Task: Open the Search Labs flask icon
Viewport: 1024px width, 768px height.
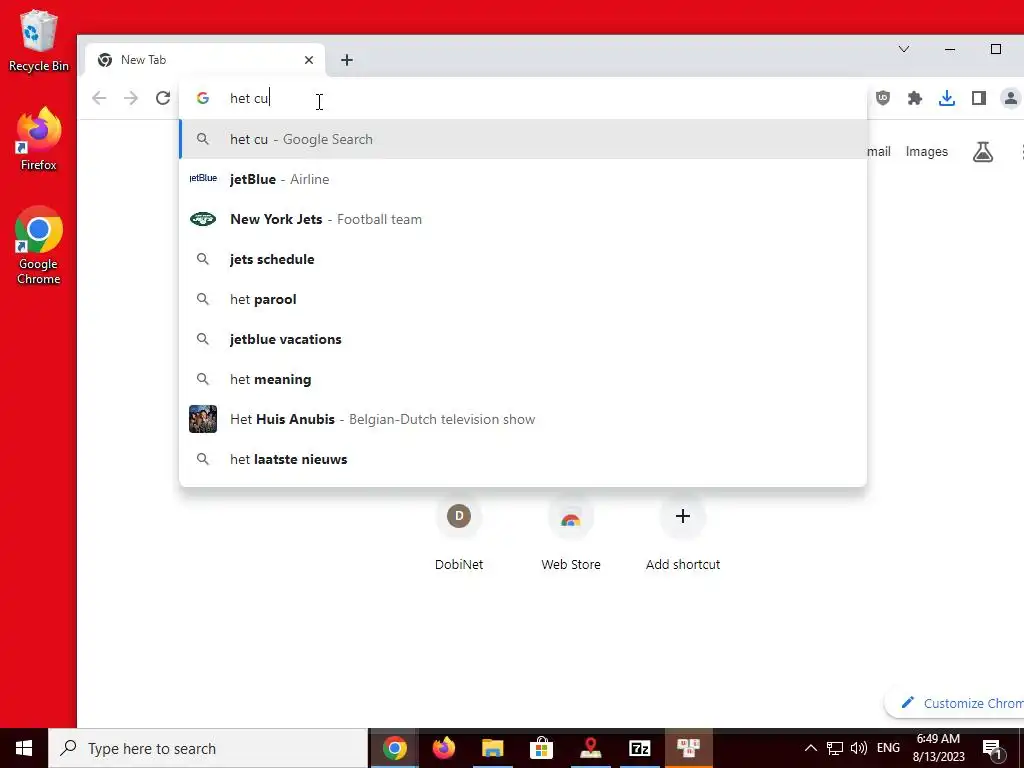Action: click(x=983, y=152)
